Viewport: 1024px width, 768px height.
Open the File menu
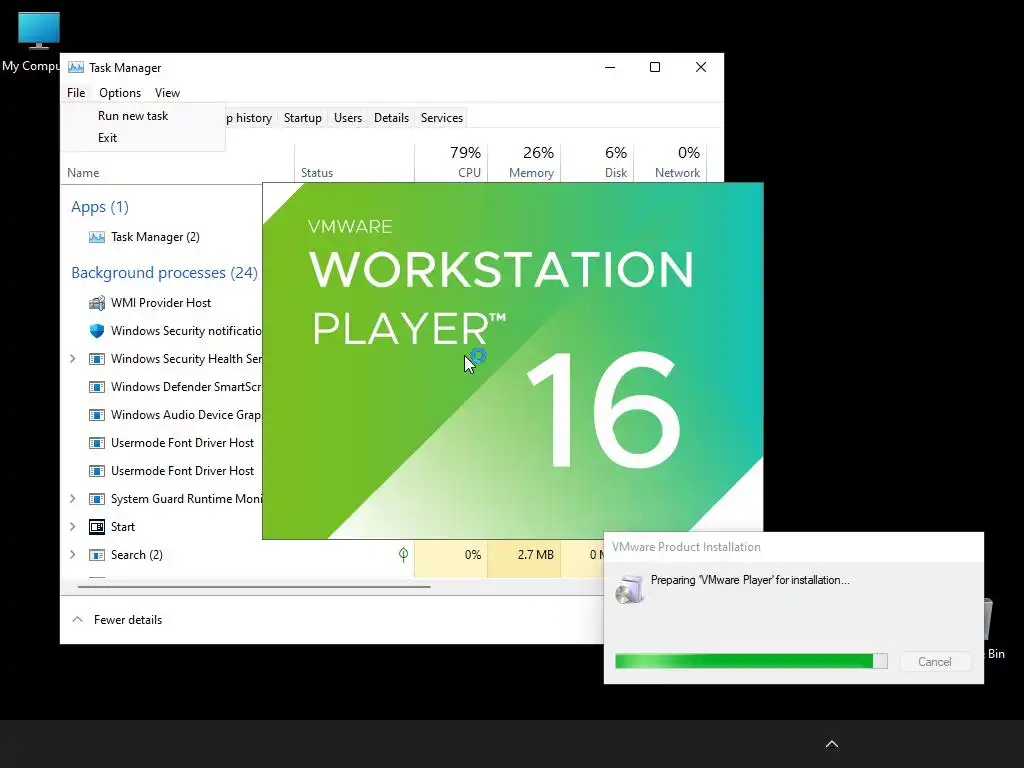tap(76, 93)
